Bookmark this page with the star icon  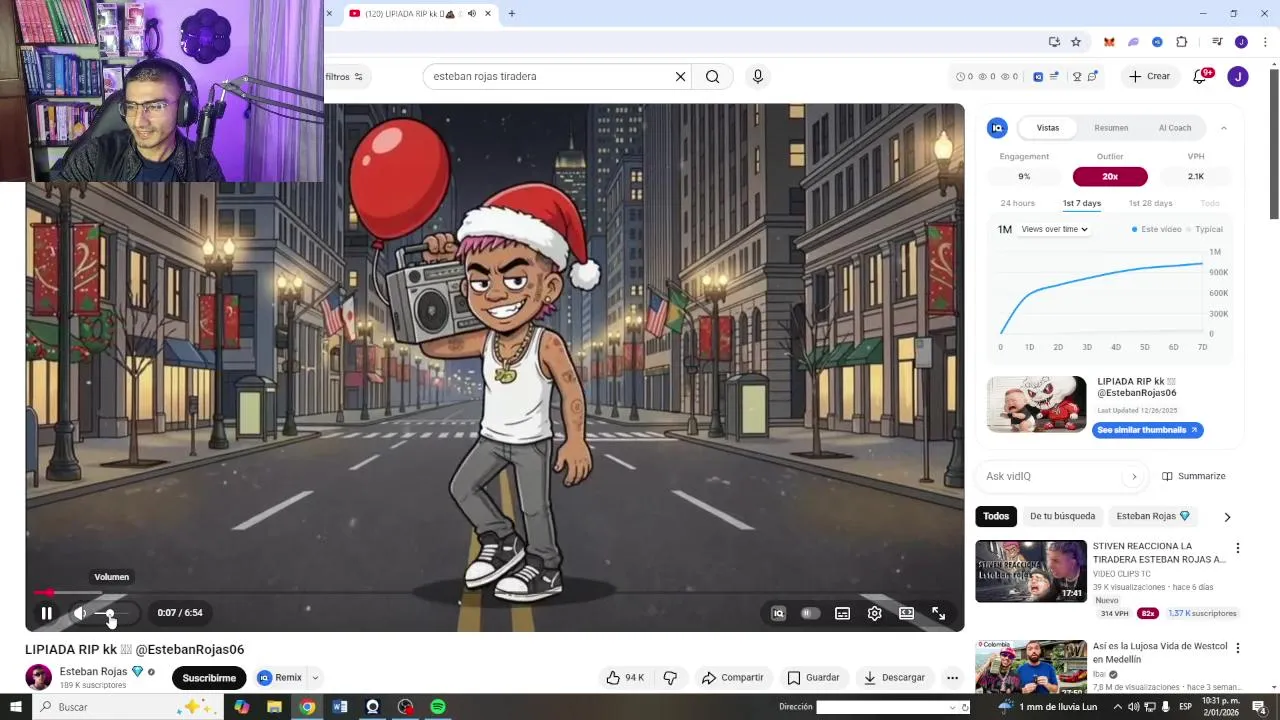pyautogui.click(x=1076, y=42)
